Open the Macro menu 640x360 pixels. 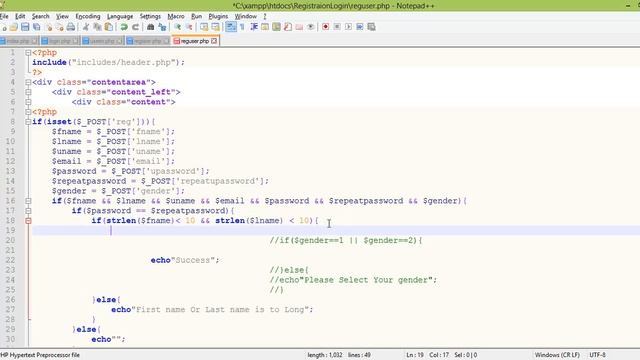coord(176,16)
